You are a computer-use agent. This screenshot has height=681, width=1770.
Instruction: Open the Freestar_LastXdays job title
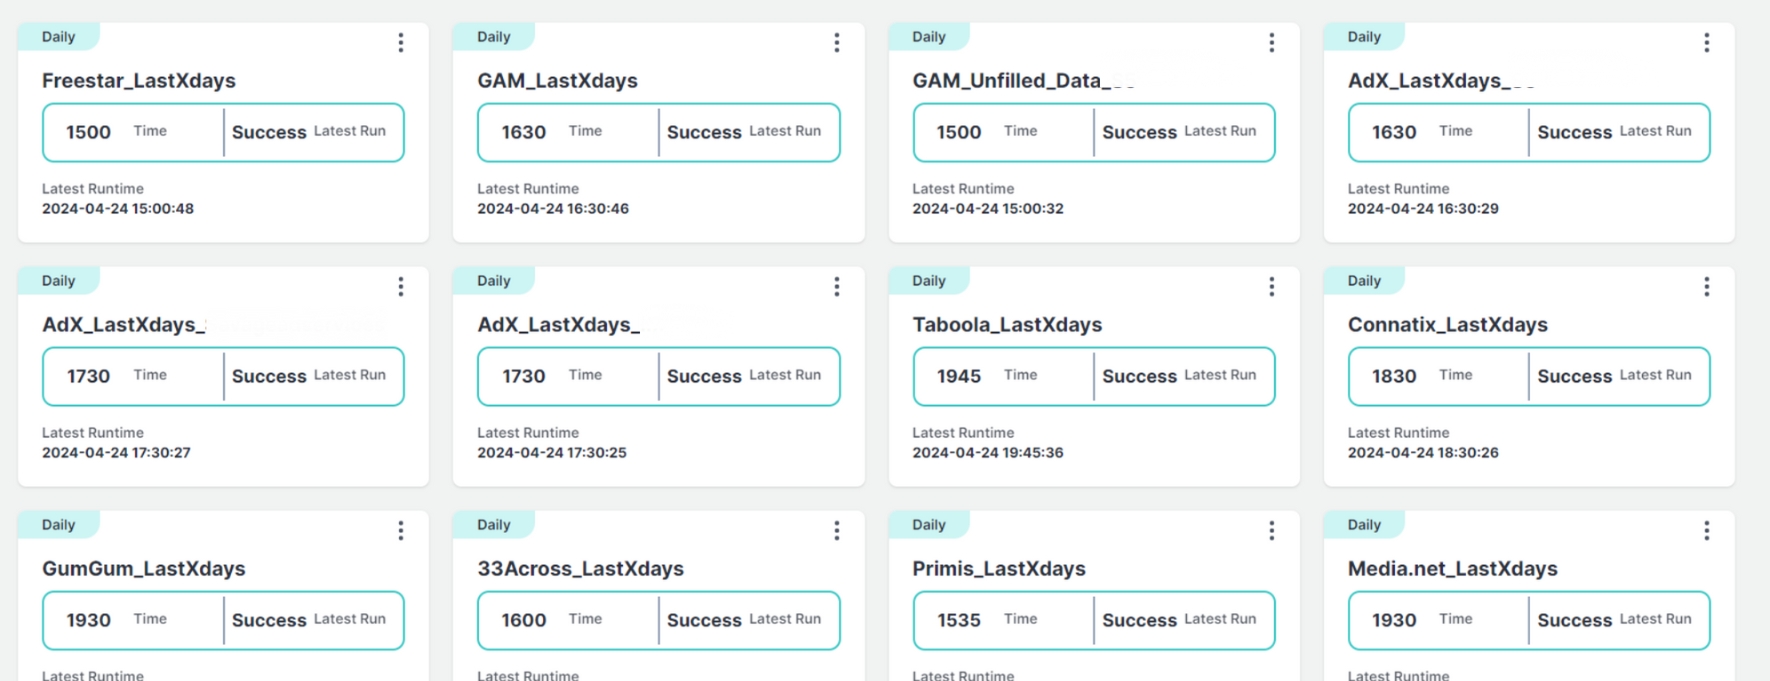[x=139, y=81]
